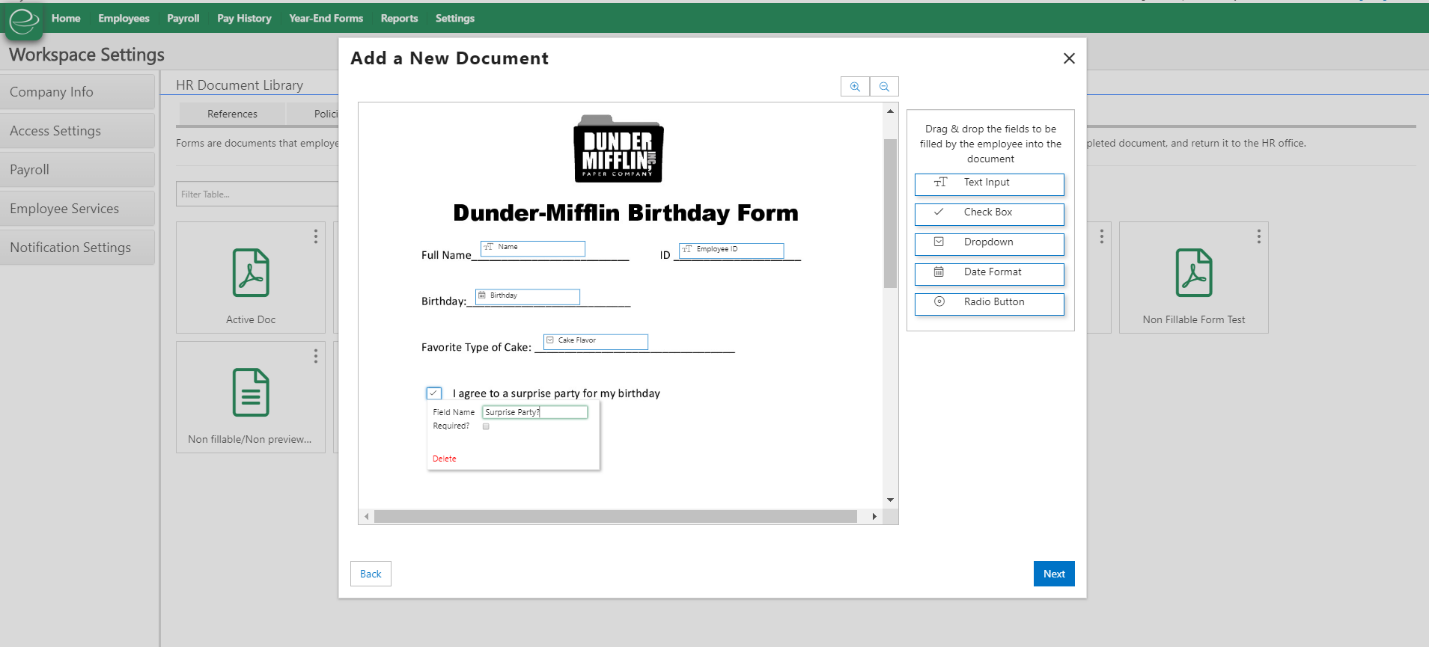This screenshot has width=1429, height=647.
Task: Open the top bar Payroll menu
Action: (x=183, y=18)
